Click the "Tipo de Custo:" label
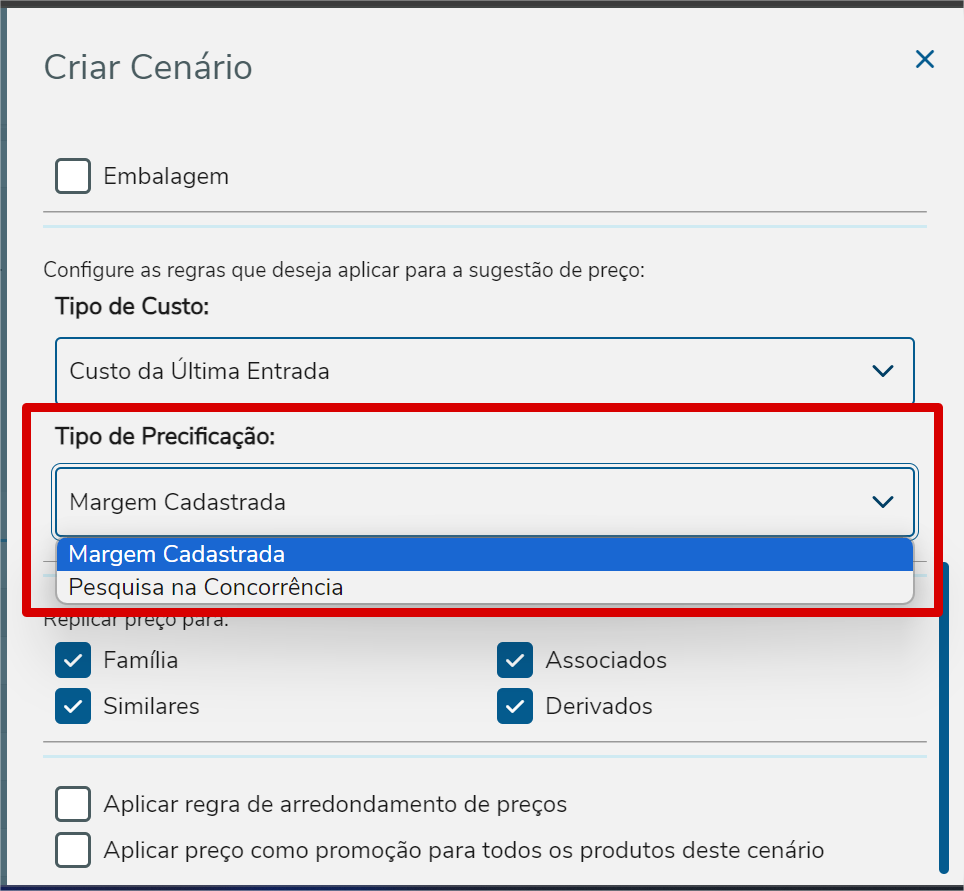 132,307
